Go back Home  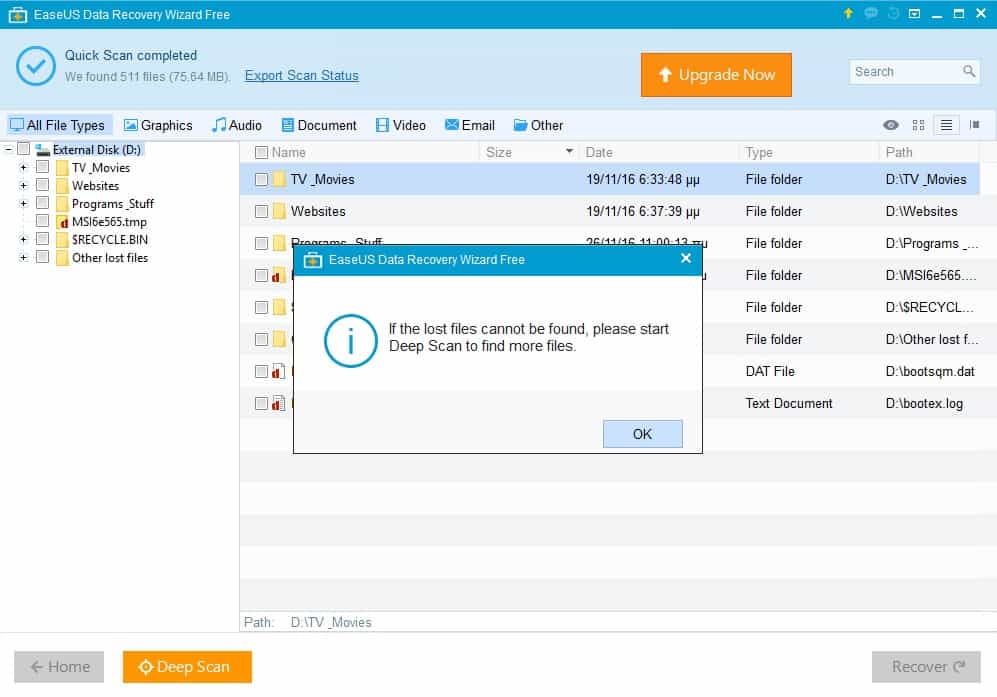tap(59, 666)
